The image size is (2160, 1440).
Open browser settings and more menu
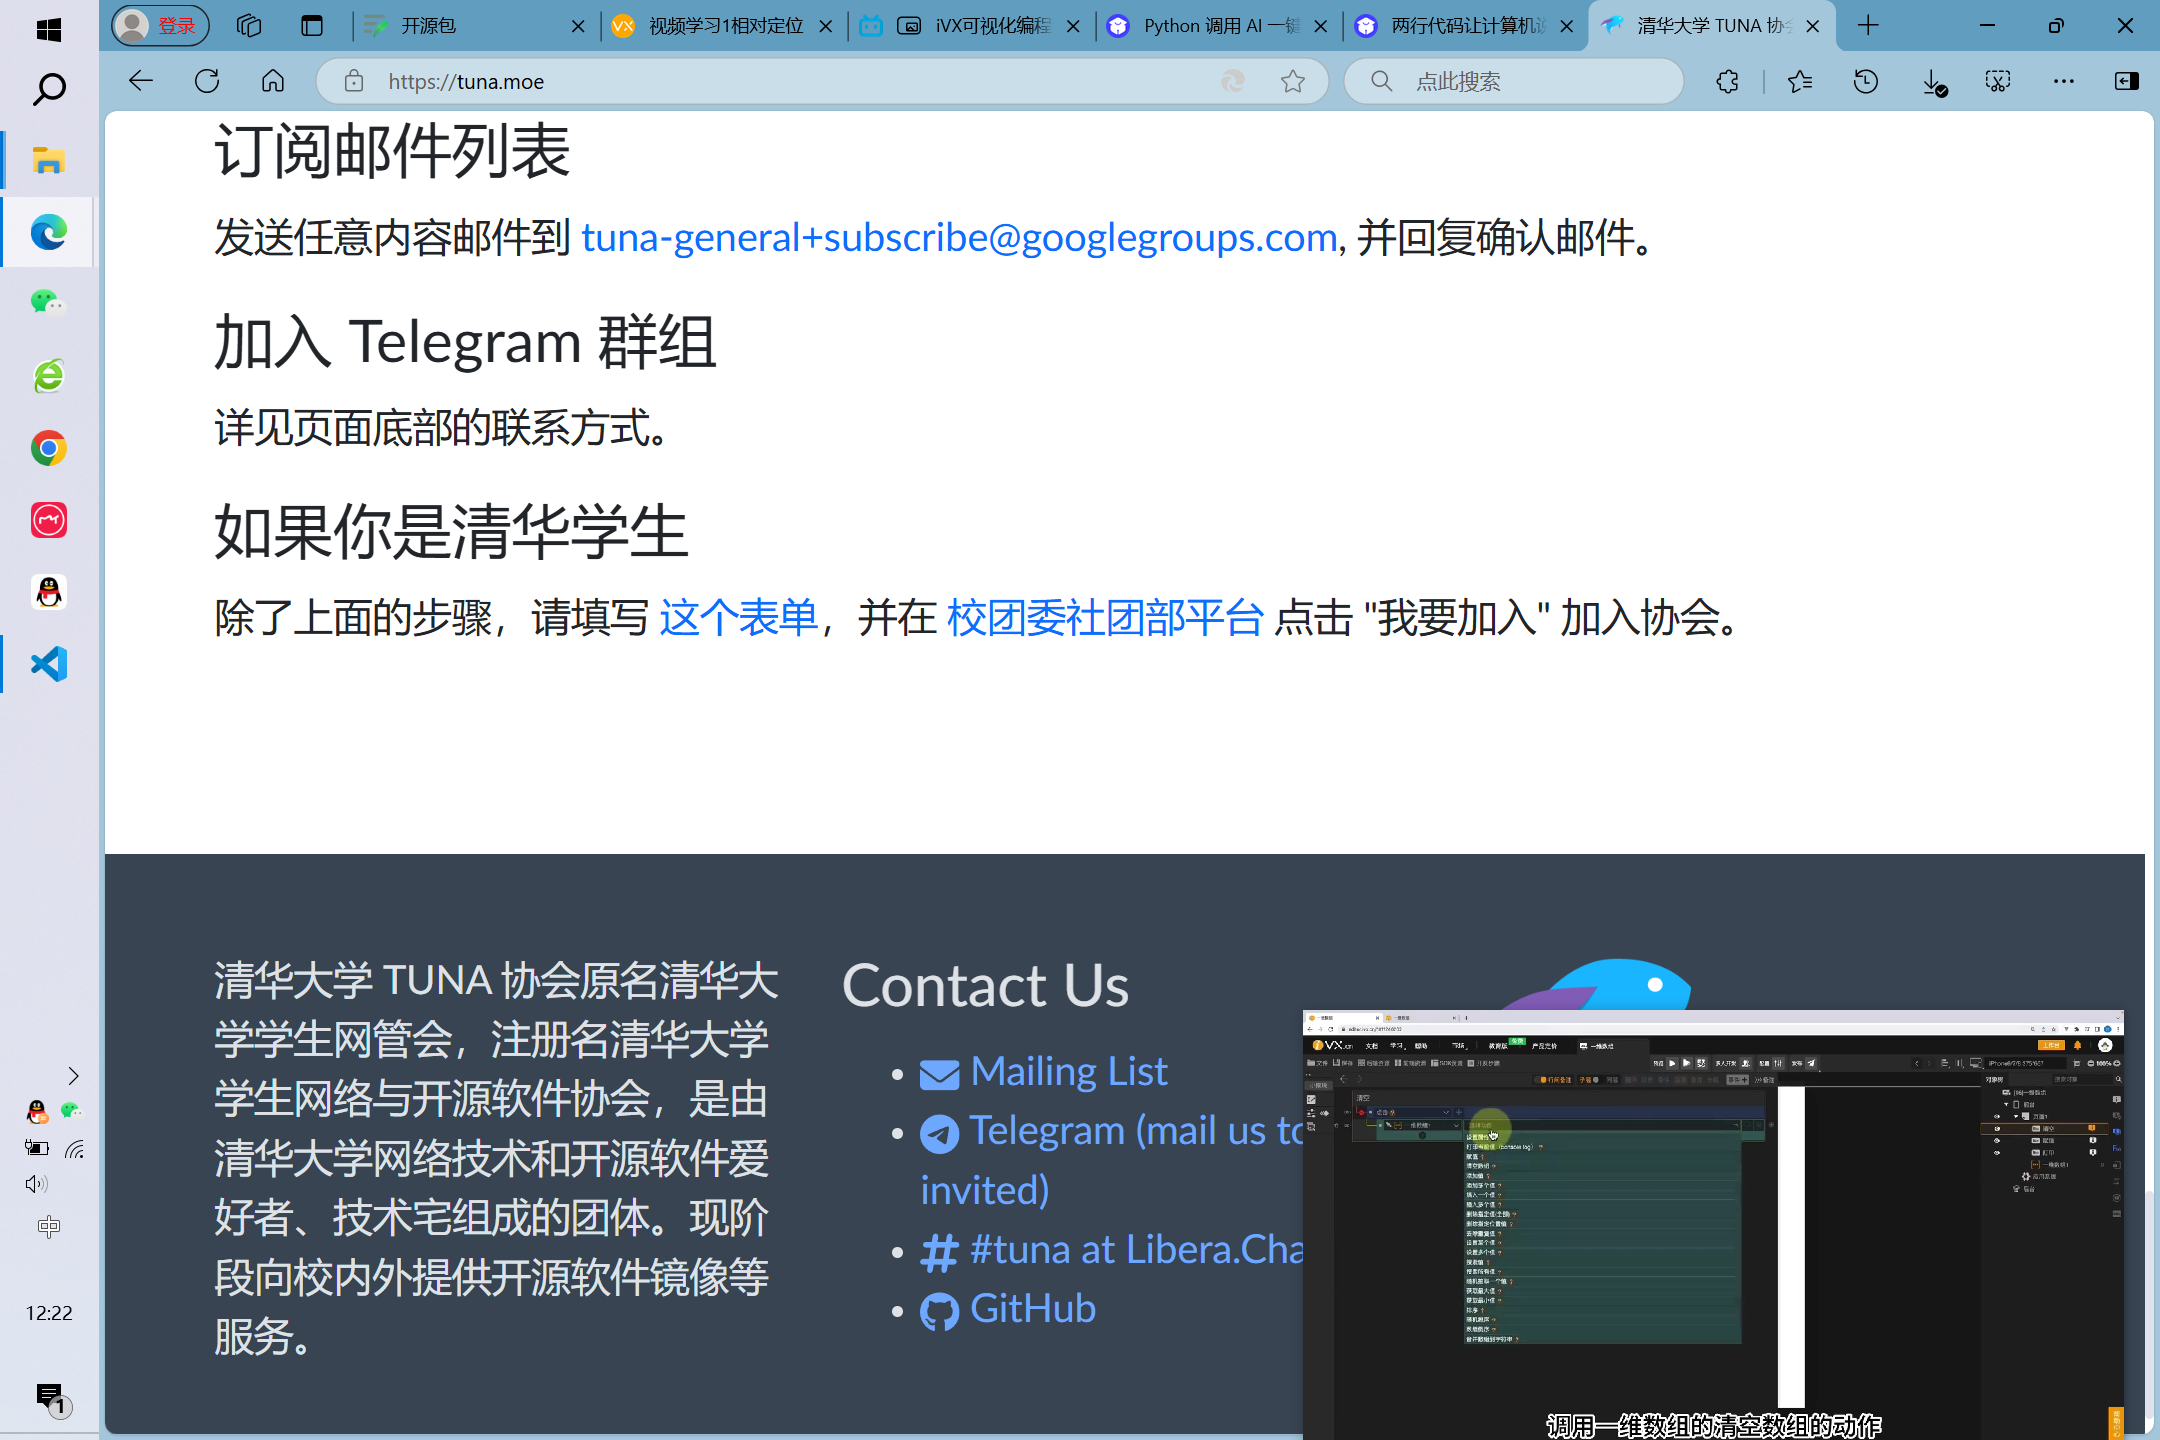[2063, 81]
